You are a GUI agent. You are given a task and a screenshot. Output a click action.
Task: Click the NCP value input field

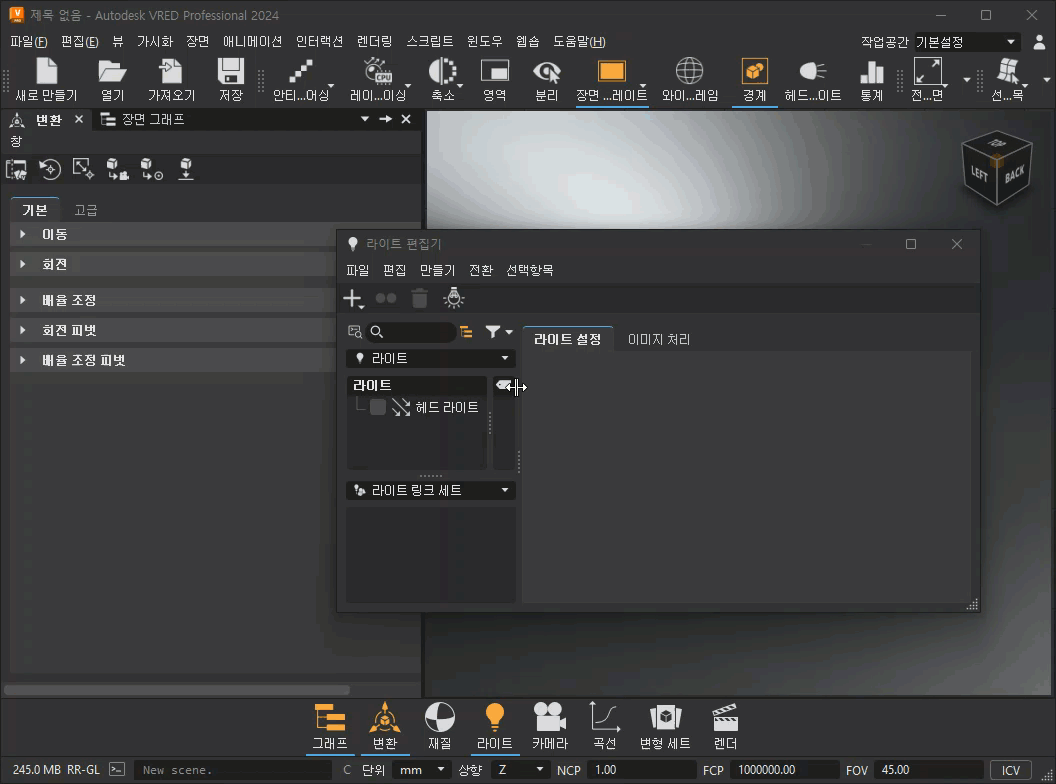(642, 770)
